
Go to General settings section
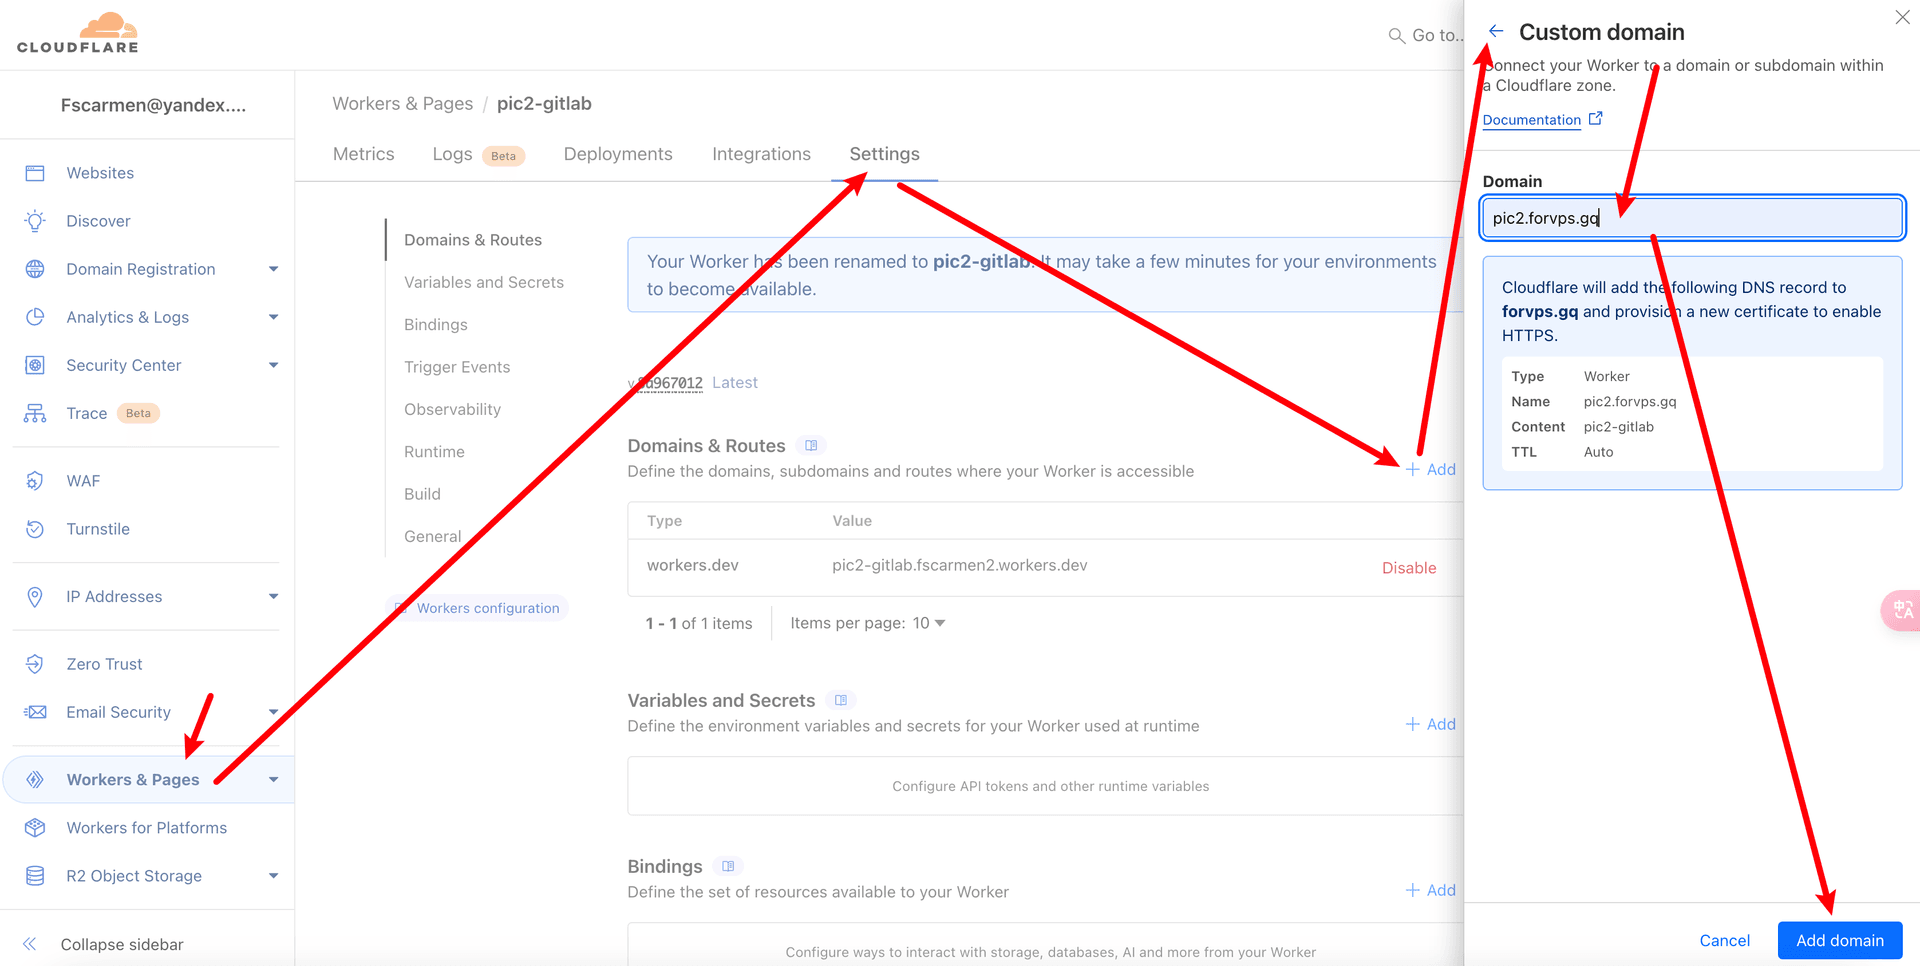[x=433, y=536]
